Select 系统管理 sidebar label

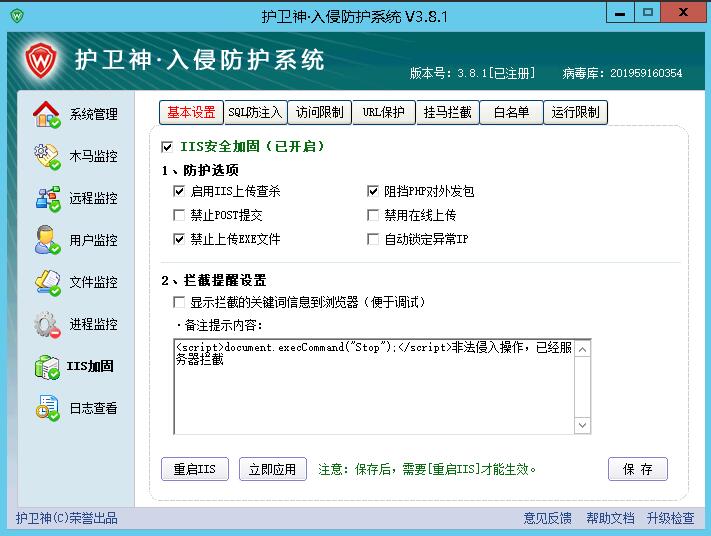coord(93,114)
